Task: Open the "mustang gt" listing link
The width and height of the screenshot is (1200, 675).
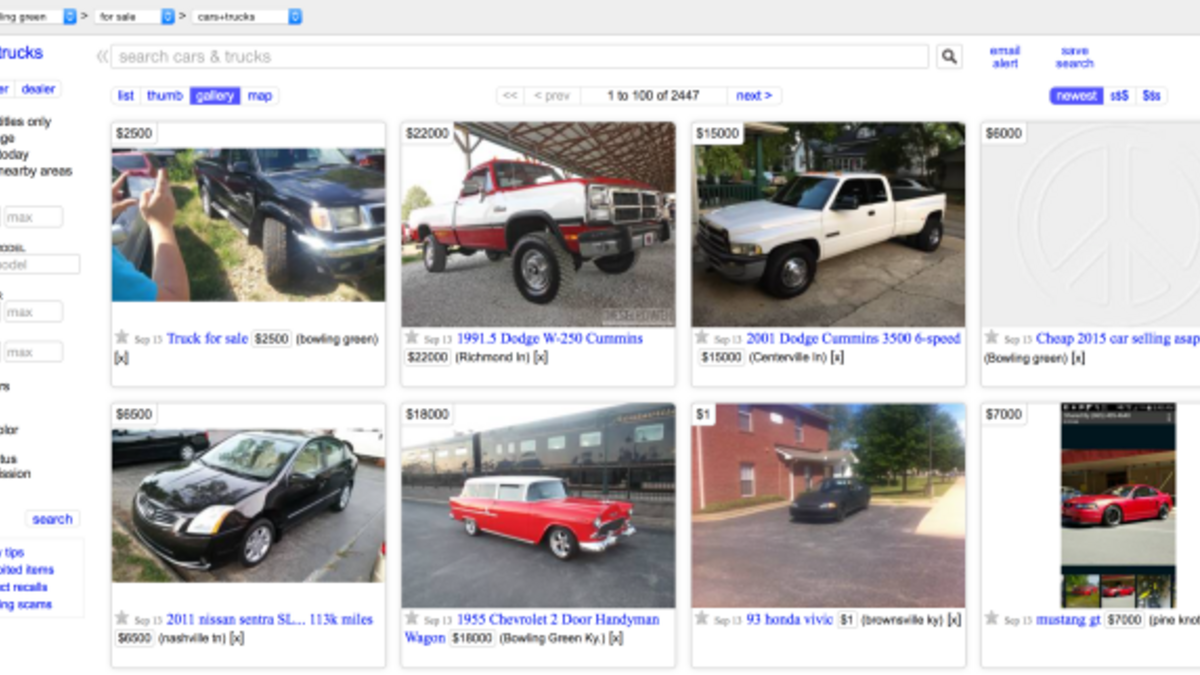Action: (1067, 620)
